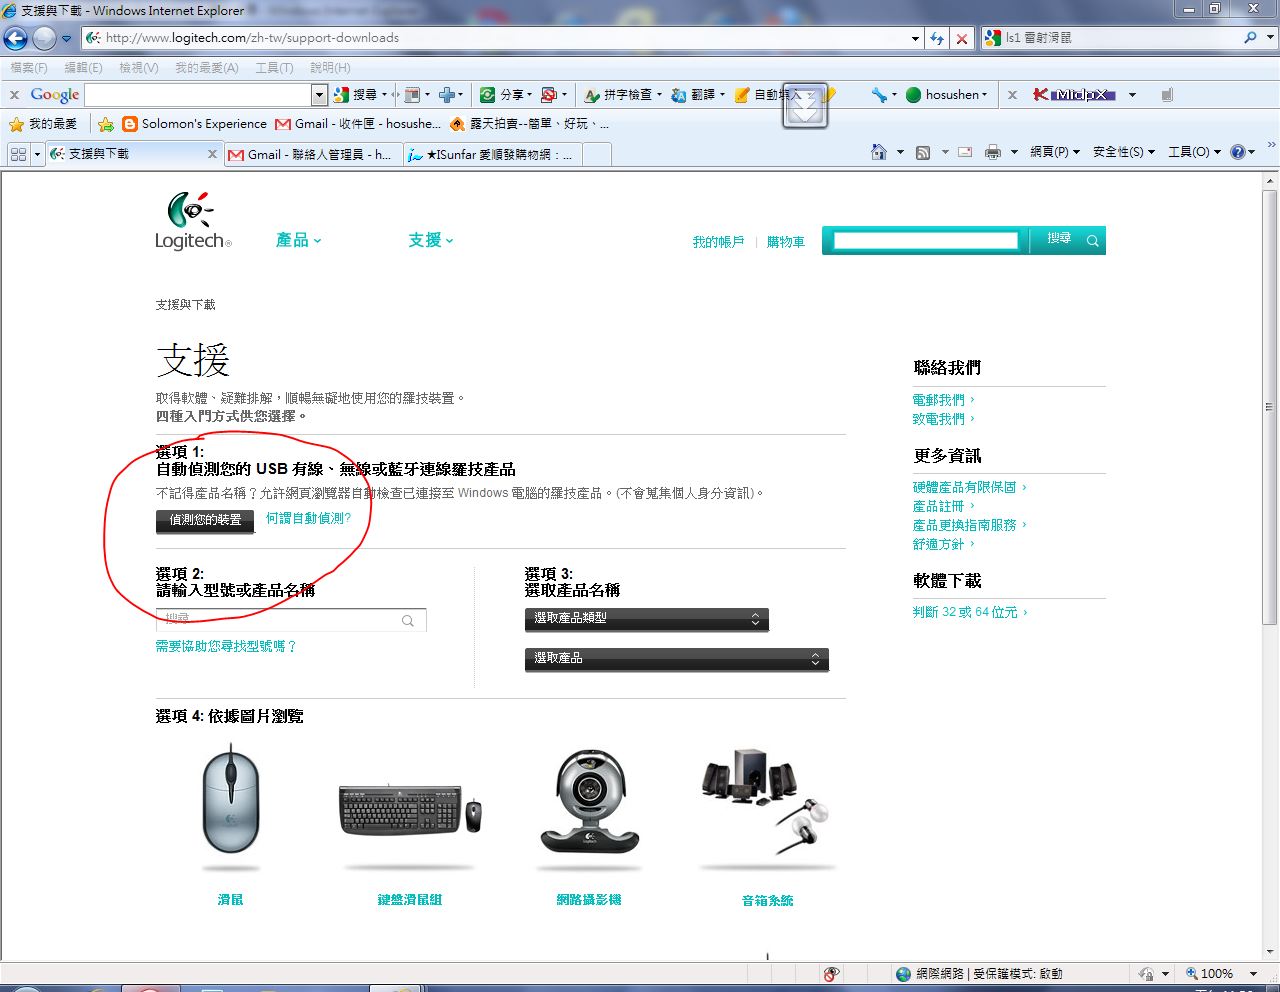
Task: Open the 選取產品 dropdown
Action: 676,659
